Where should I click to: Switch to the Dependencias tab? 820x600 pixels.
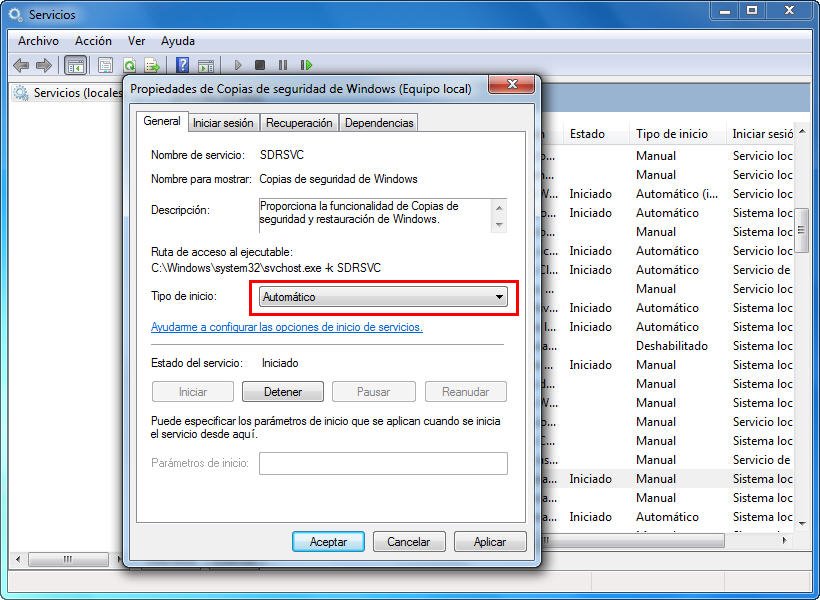[x=379, y=123]
